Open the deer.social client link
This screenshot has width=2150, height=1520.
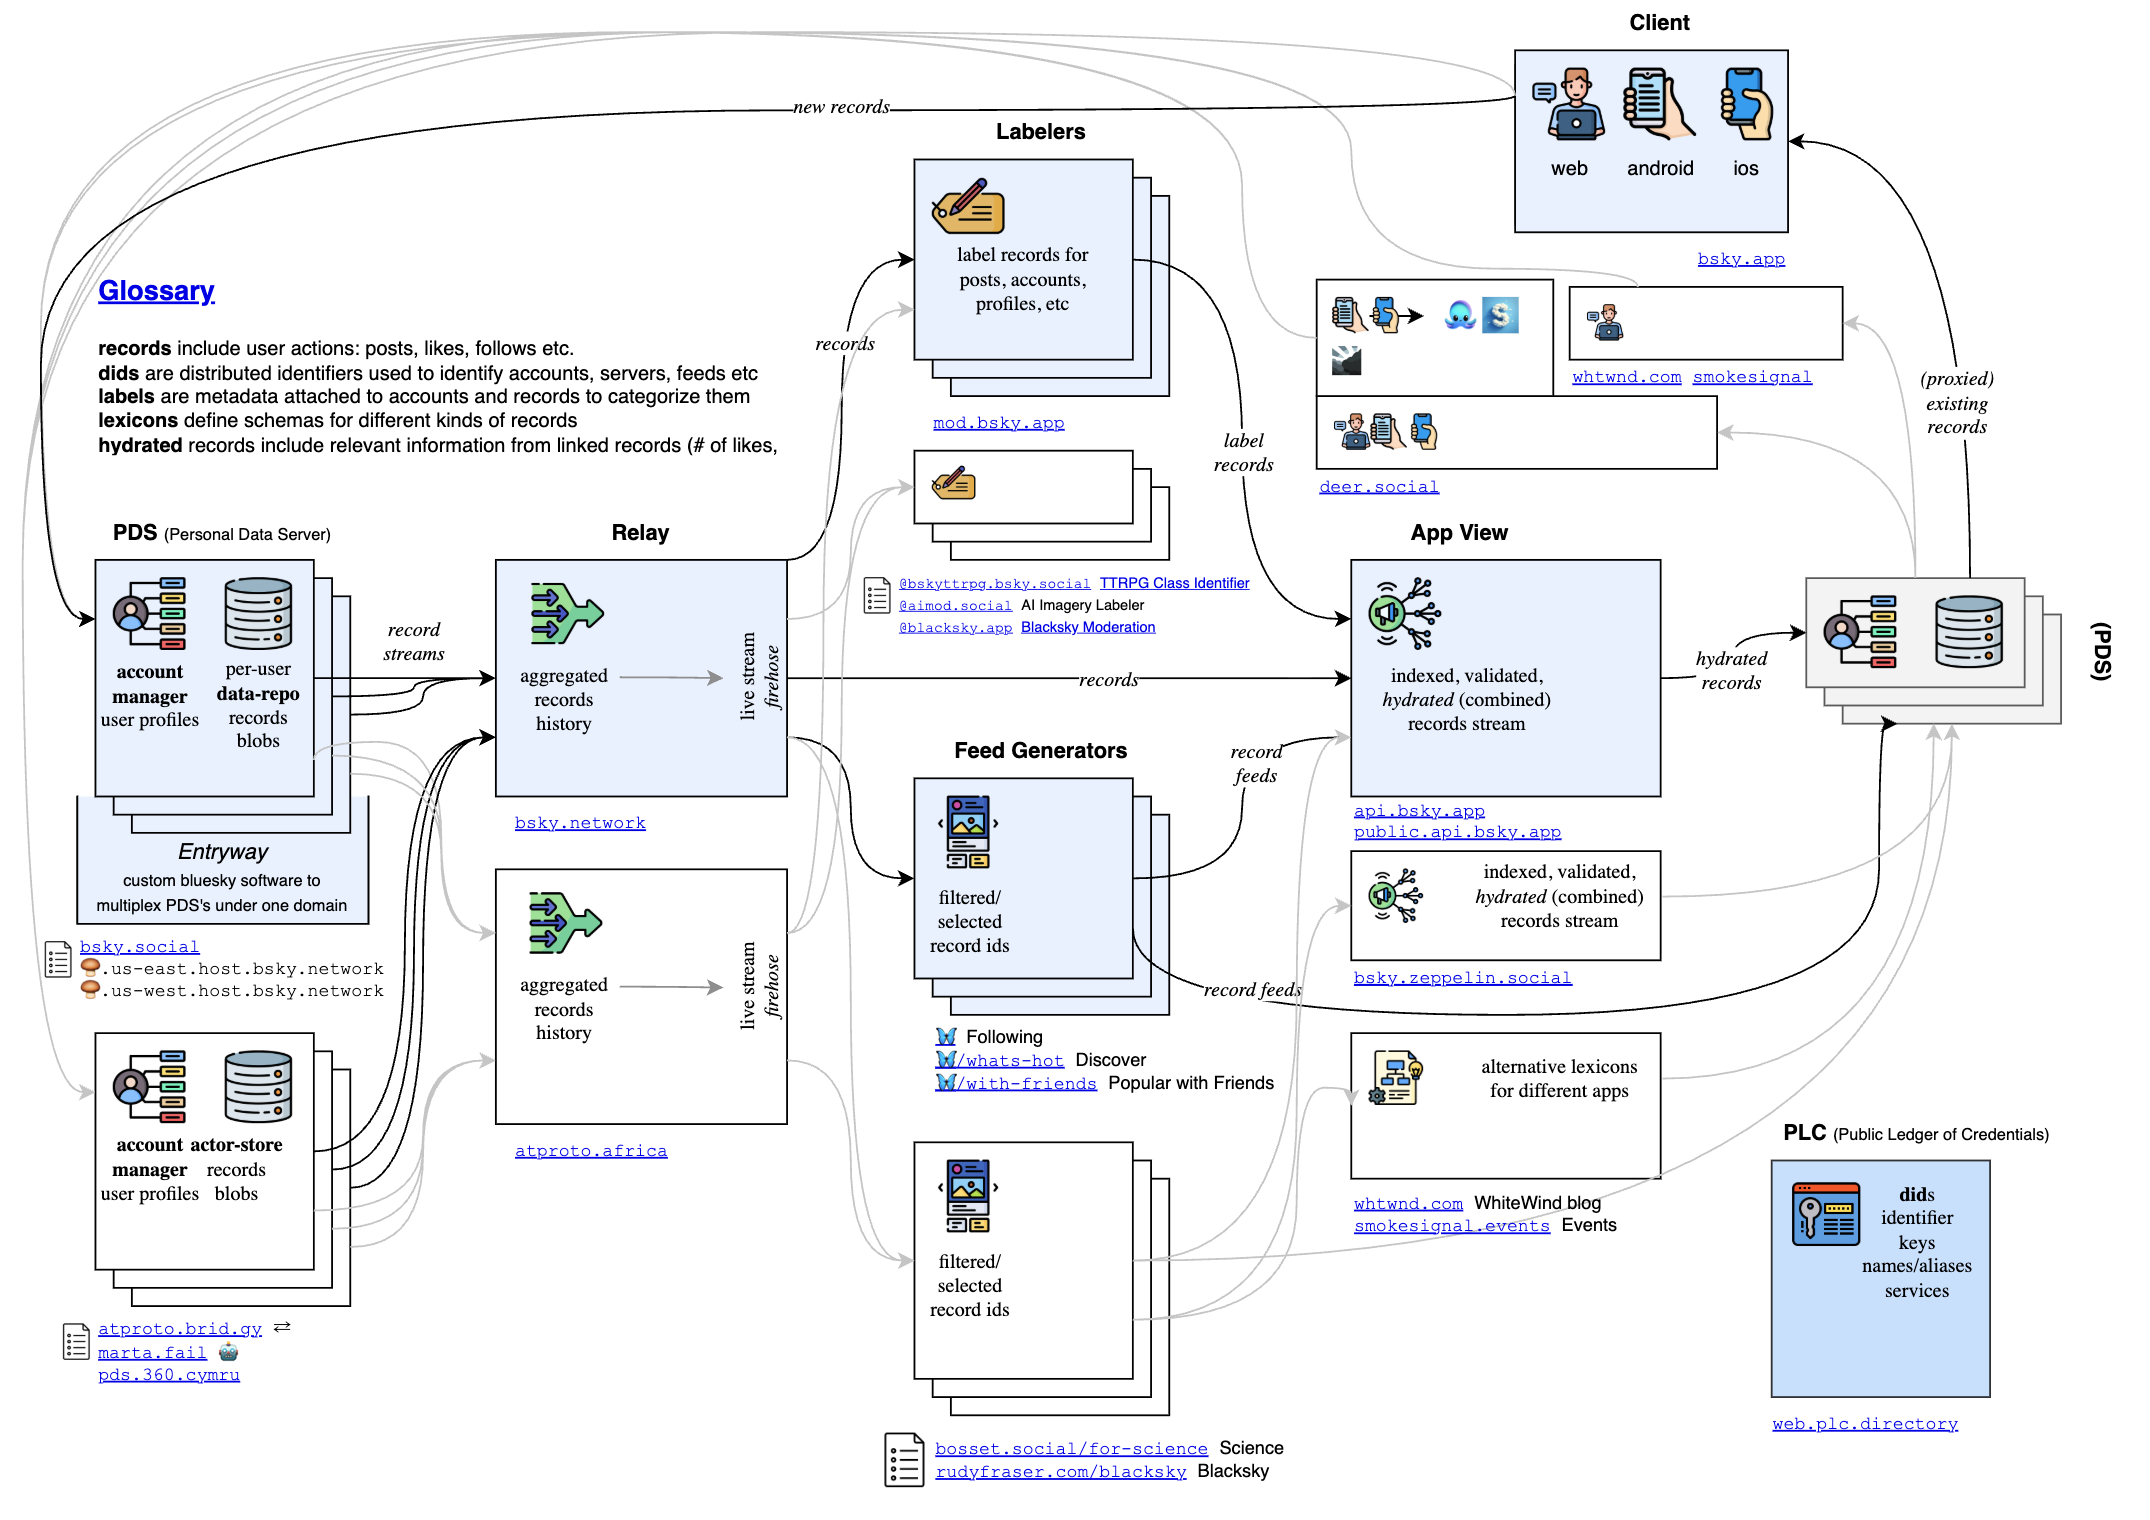pyautogui.click(x=1378, y=487)
